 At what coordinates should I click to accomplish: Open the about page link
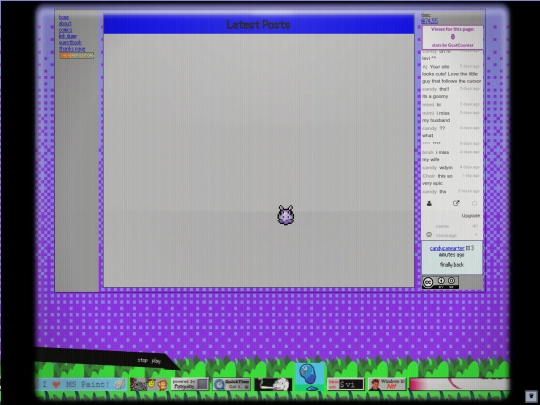click(65, 23)
